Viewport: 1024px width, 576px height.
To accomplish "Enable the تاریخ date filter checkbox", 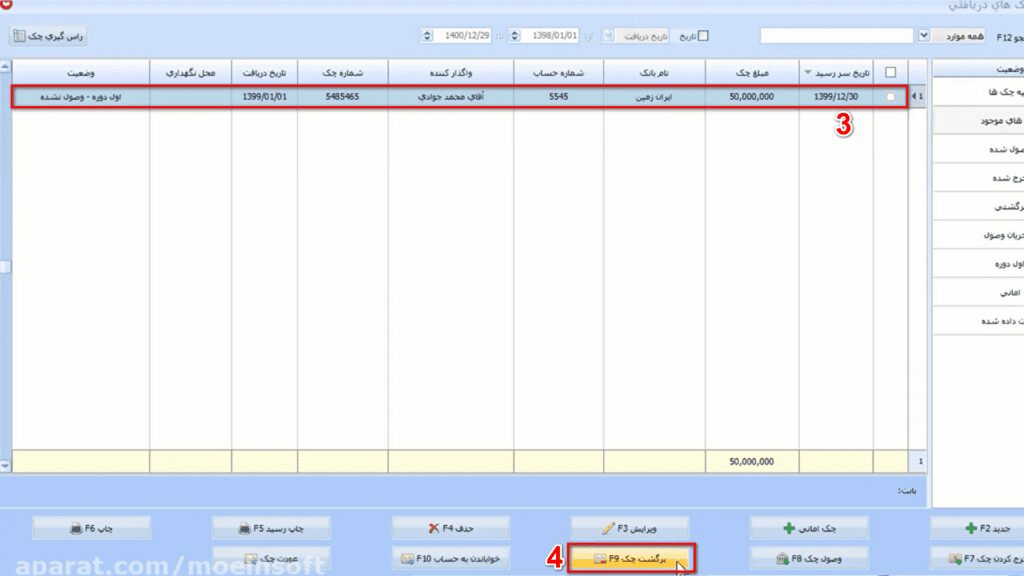I will [703, 36].
